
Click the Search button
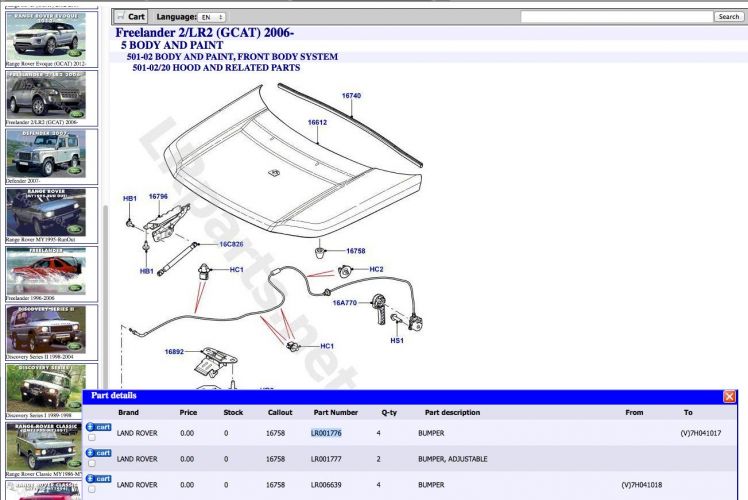click(x=728, y=17)
